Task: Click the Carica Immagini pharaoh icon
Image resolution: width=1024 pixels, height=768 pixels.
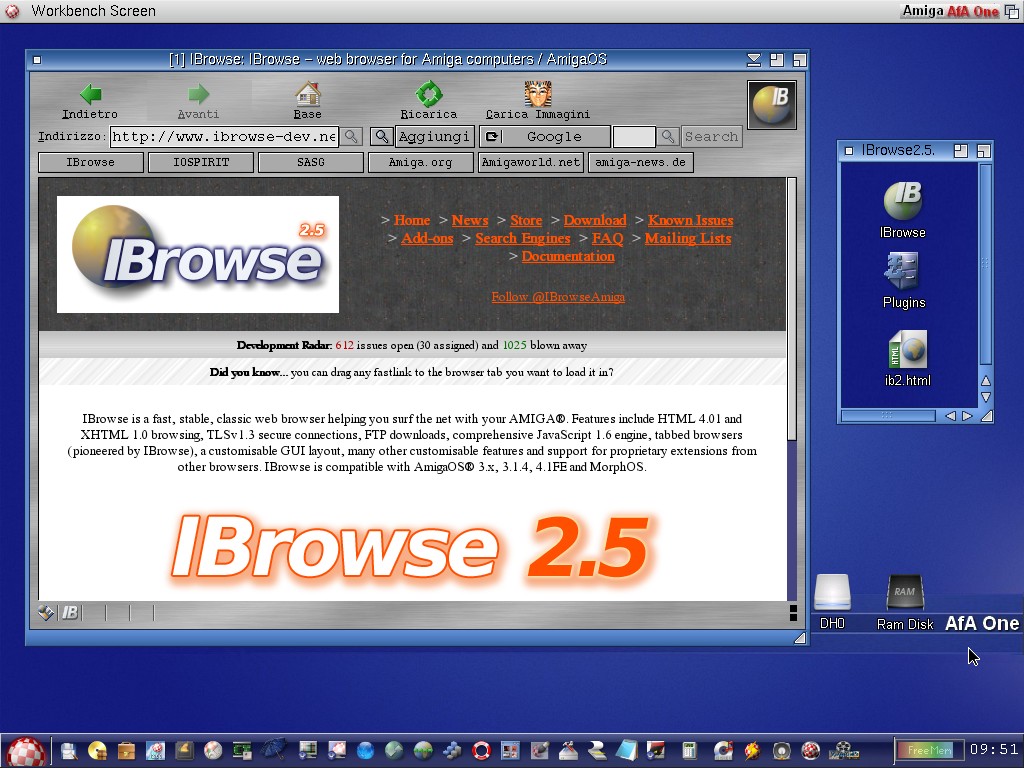Action: click(538, 95)
